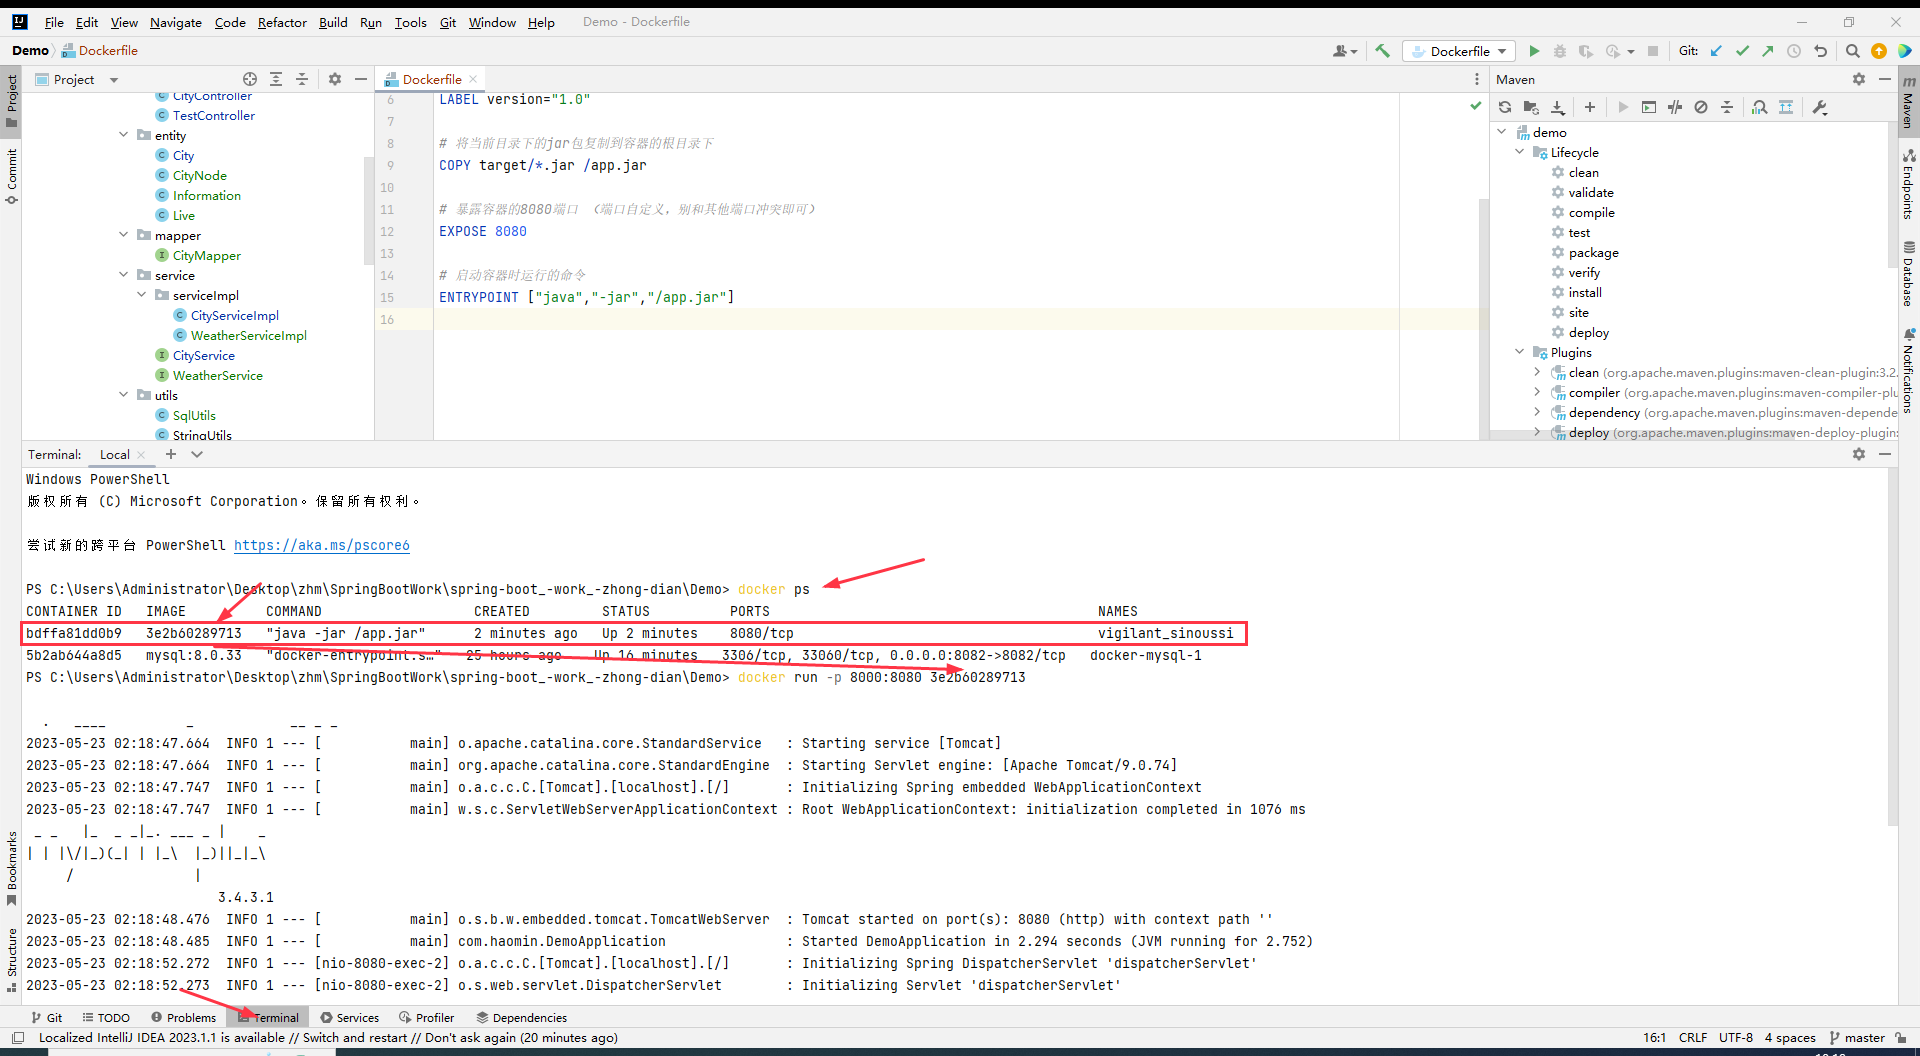This screenshot has height=1056, width=1920.
Task: Open the Profiler tool tab
Action: [x=426, y=1018]
